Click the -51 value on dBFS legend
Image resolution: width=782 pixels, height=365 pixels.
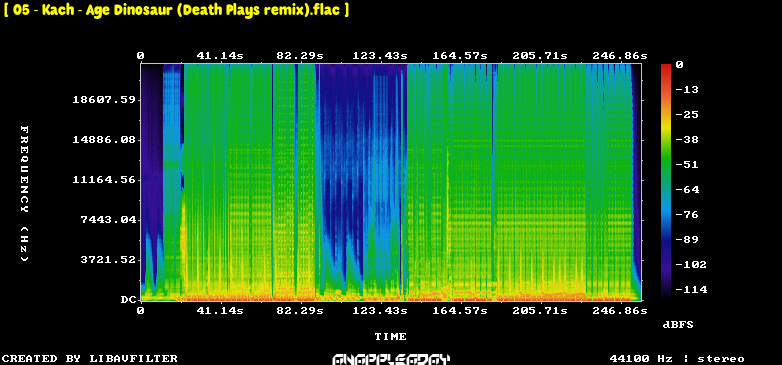click(x=687, y=165)
